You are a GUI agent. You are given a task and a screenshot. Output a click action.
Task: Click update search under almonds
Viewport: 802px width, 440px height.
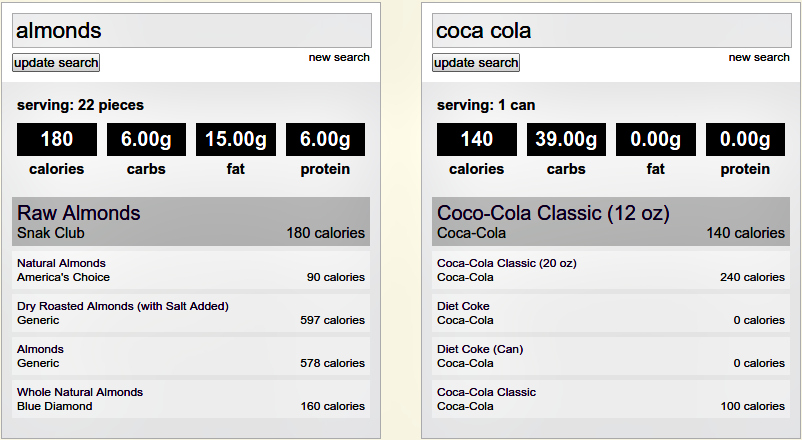tap(56, 62)
